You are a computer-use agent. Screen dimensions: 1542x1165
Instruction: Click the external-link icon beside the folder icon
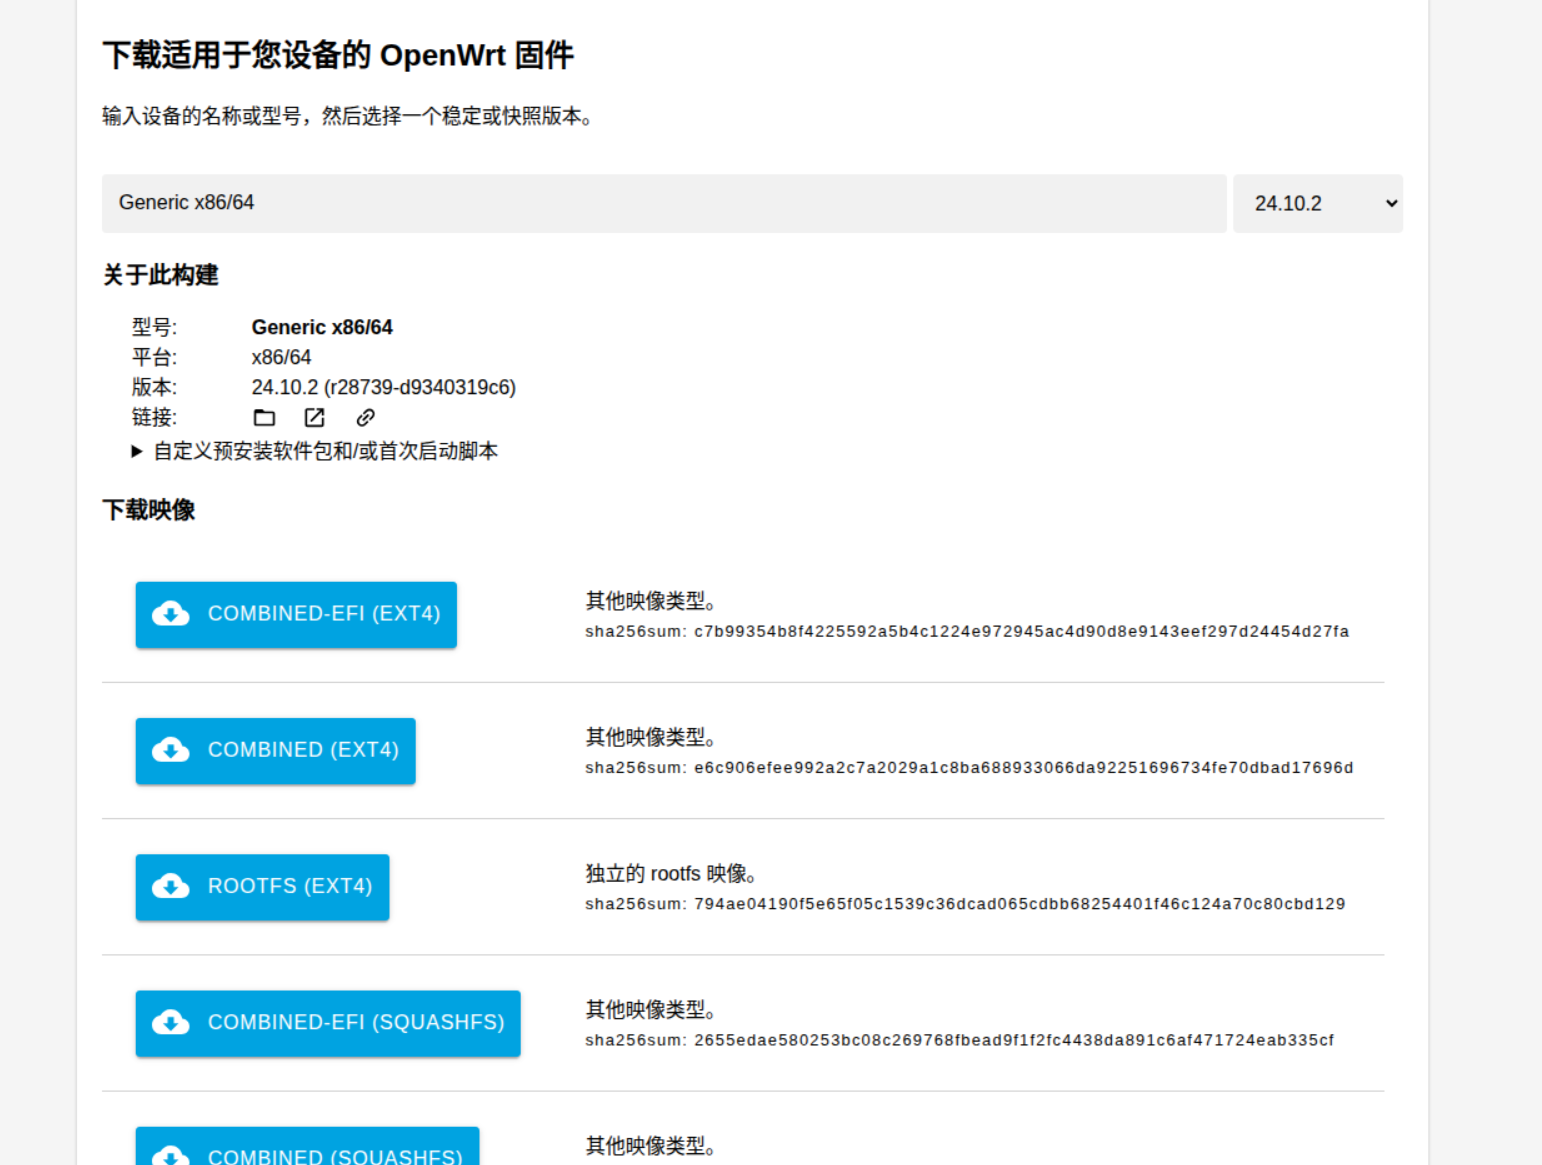click(x=315, y=418)
